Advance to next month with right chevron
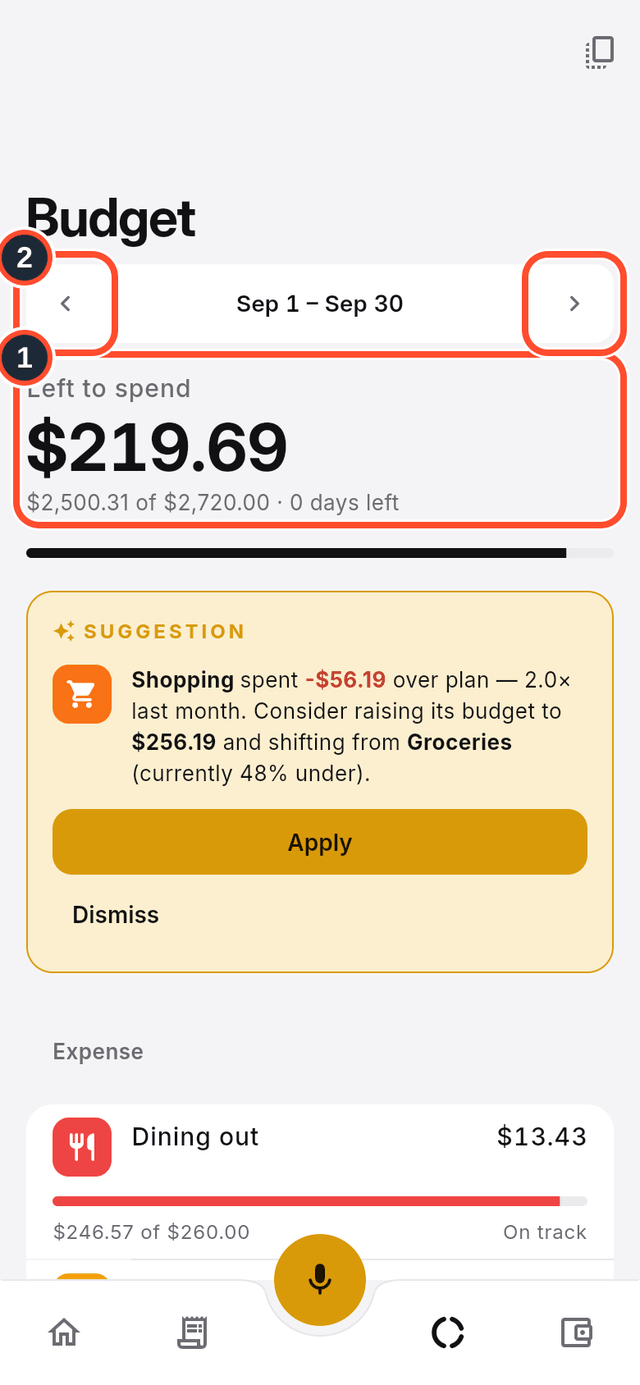Image resolution: width=640 pixels, height=1385 pixels. click(x=574, y=303)
